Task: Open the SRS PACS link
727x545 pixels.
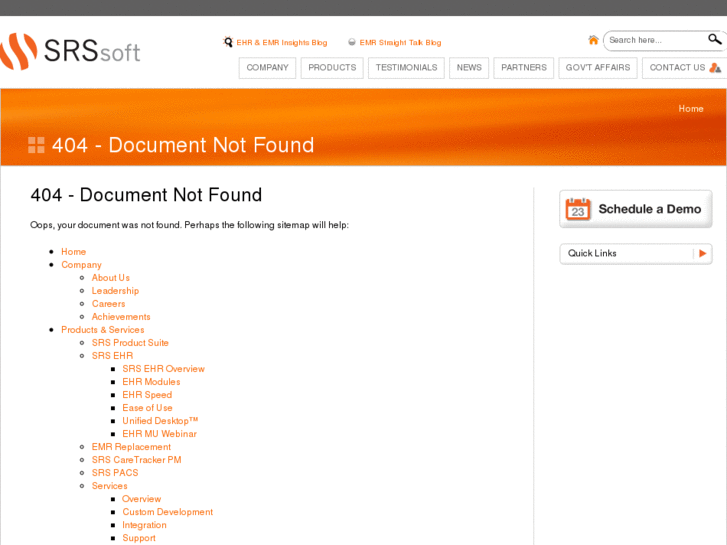Action: click(115, 473)
